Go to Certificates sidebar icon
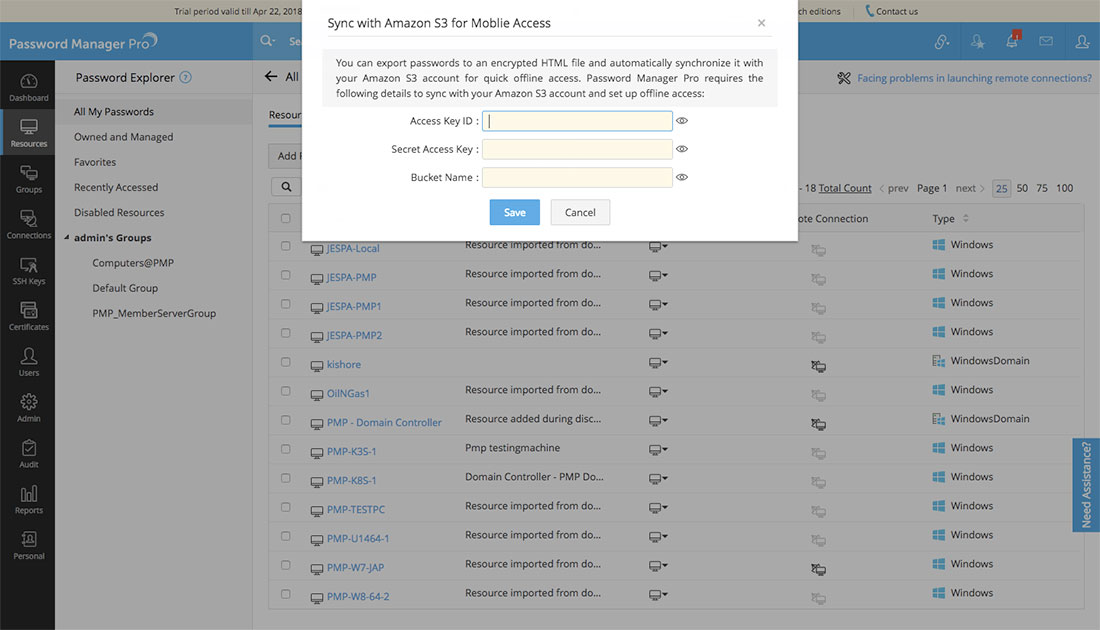 point(28,316)
